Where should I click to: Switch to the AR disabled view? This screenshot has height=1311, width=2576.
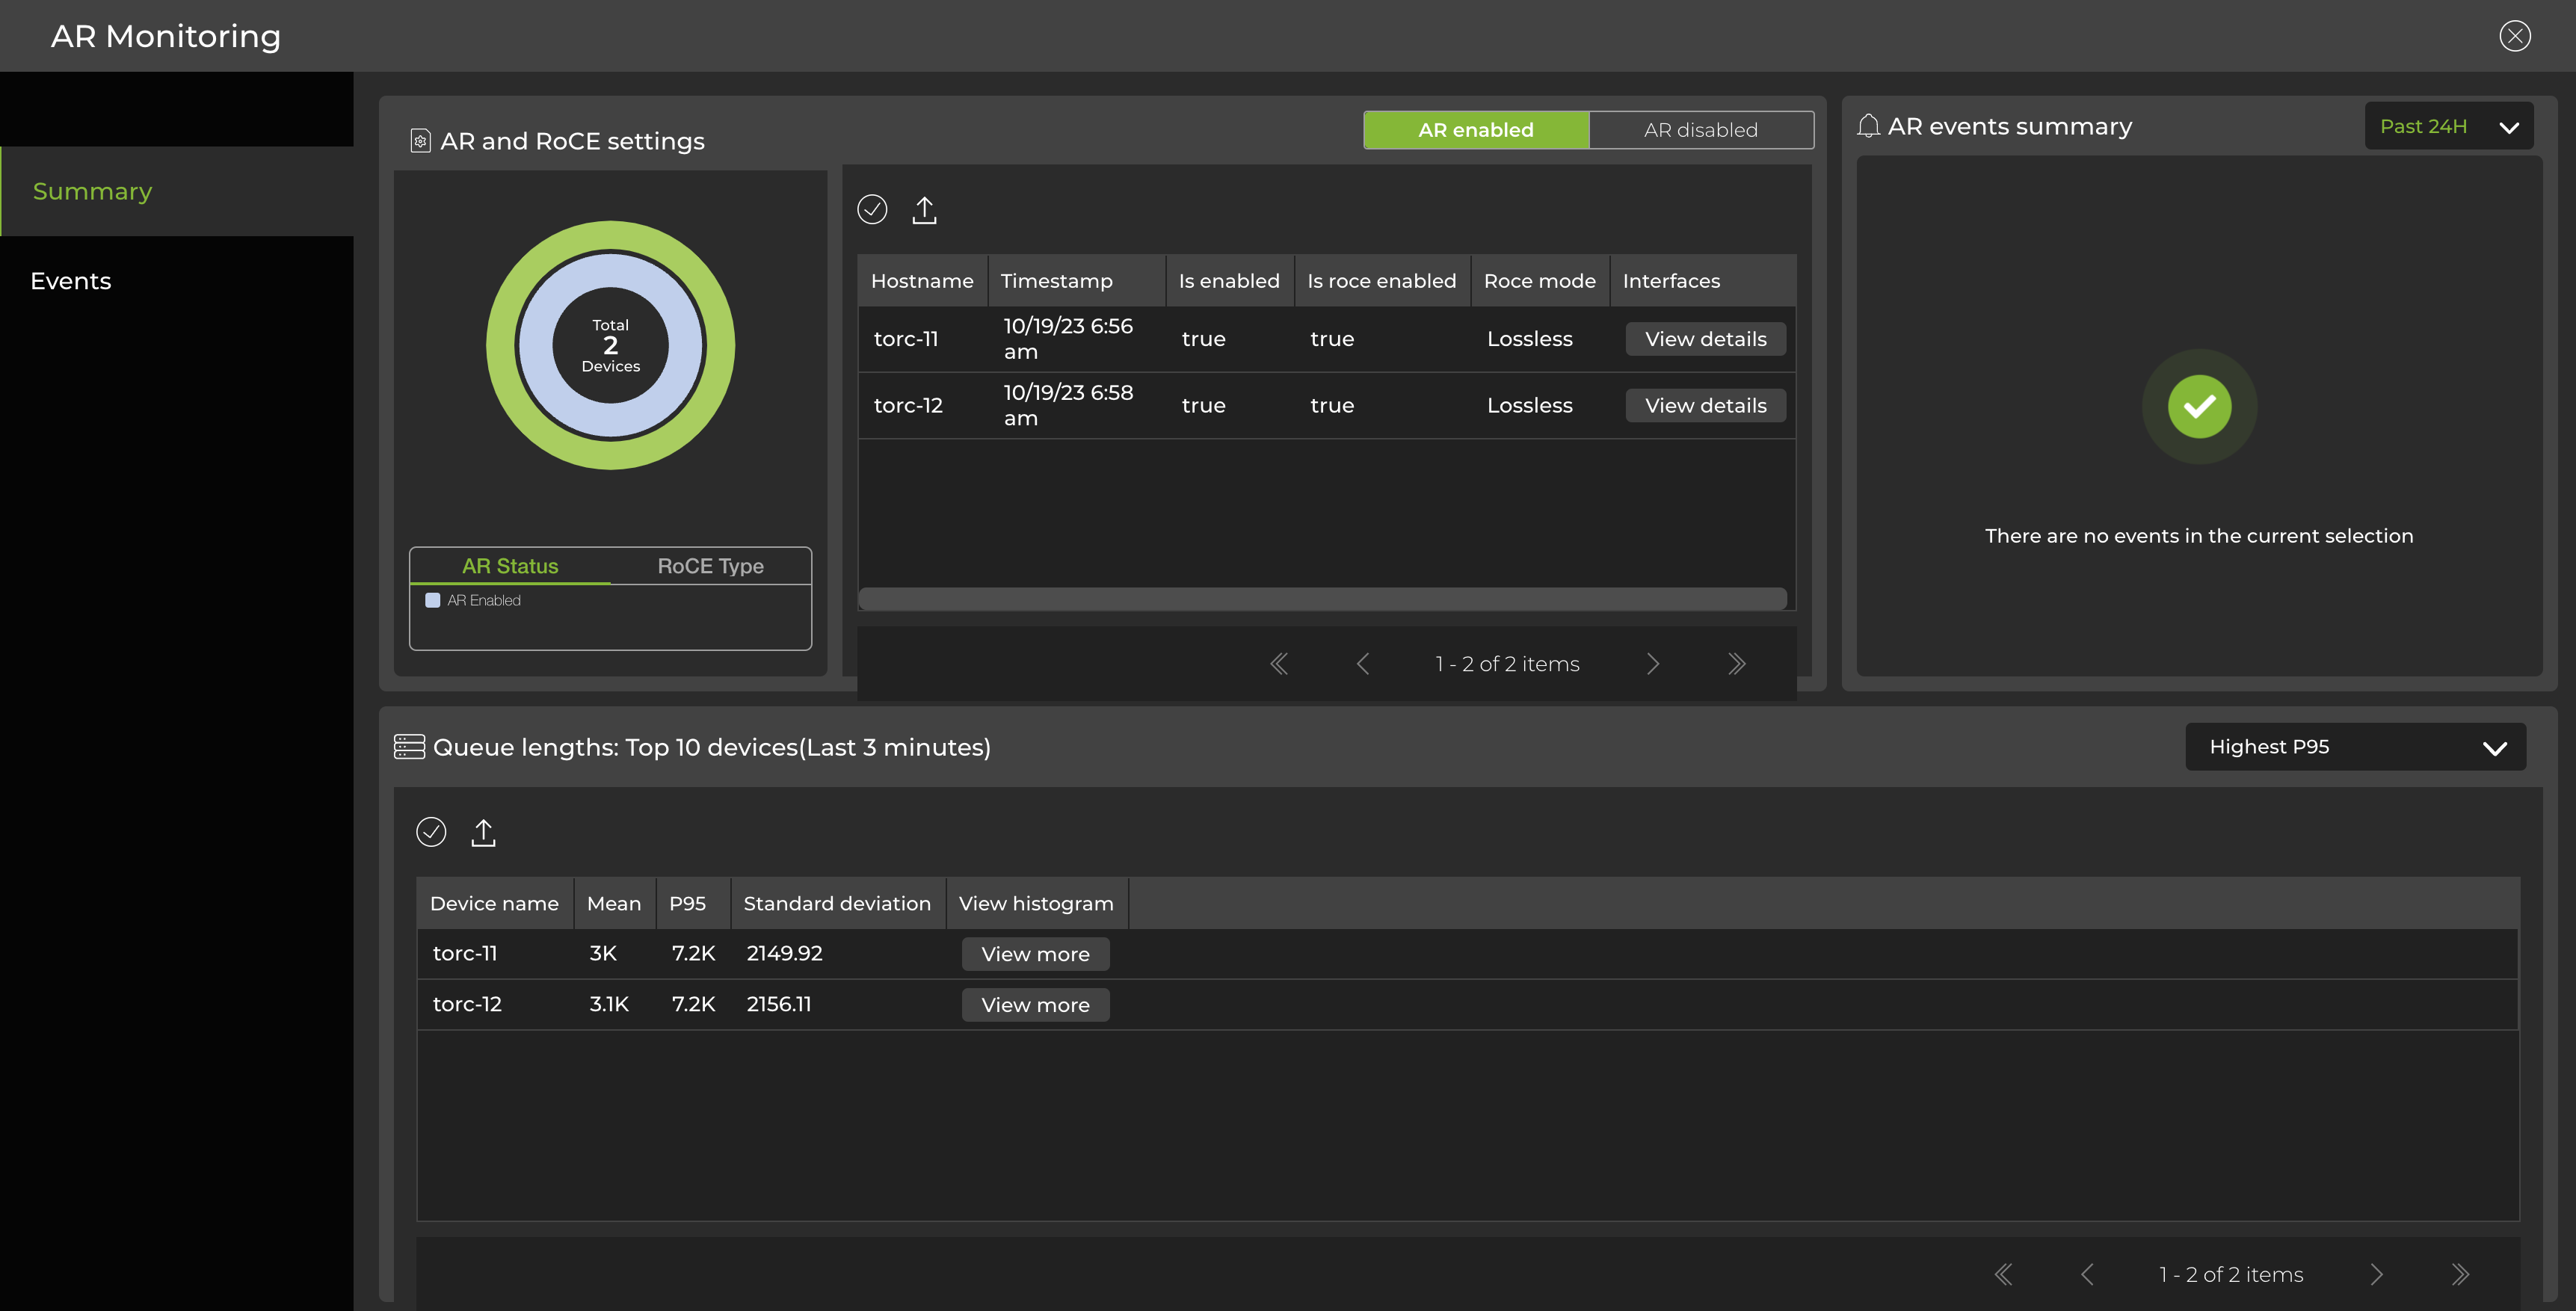click(x=1700, y=129)
